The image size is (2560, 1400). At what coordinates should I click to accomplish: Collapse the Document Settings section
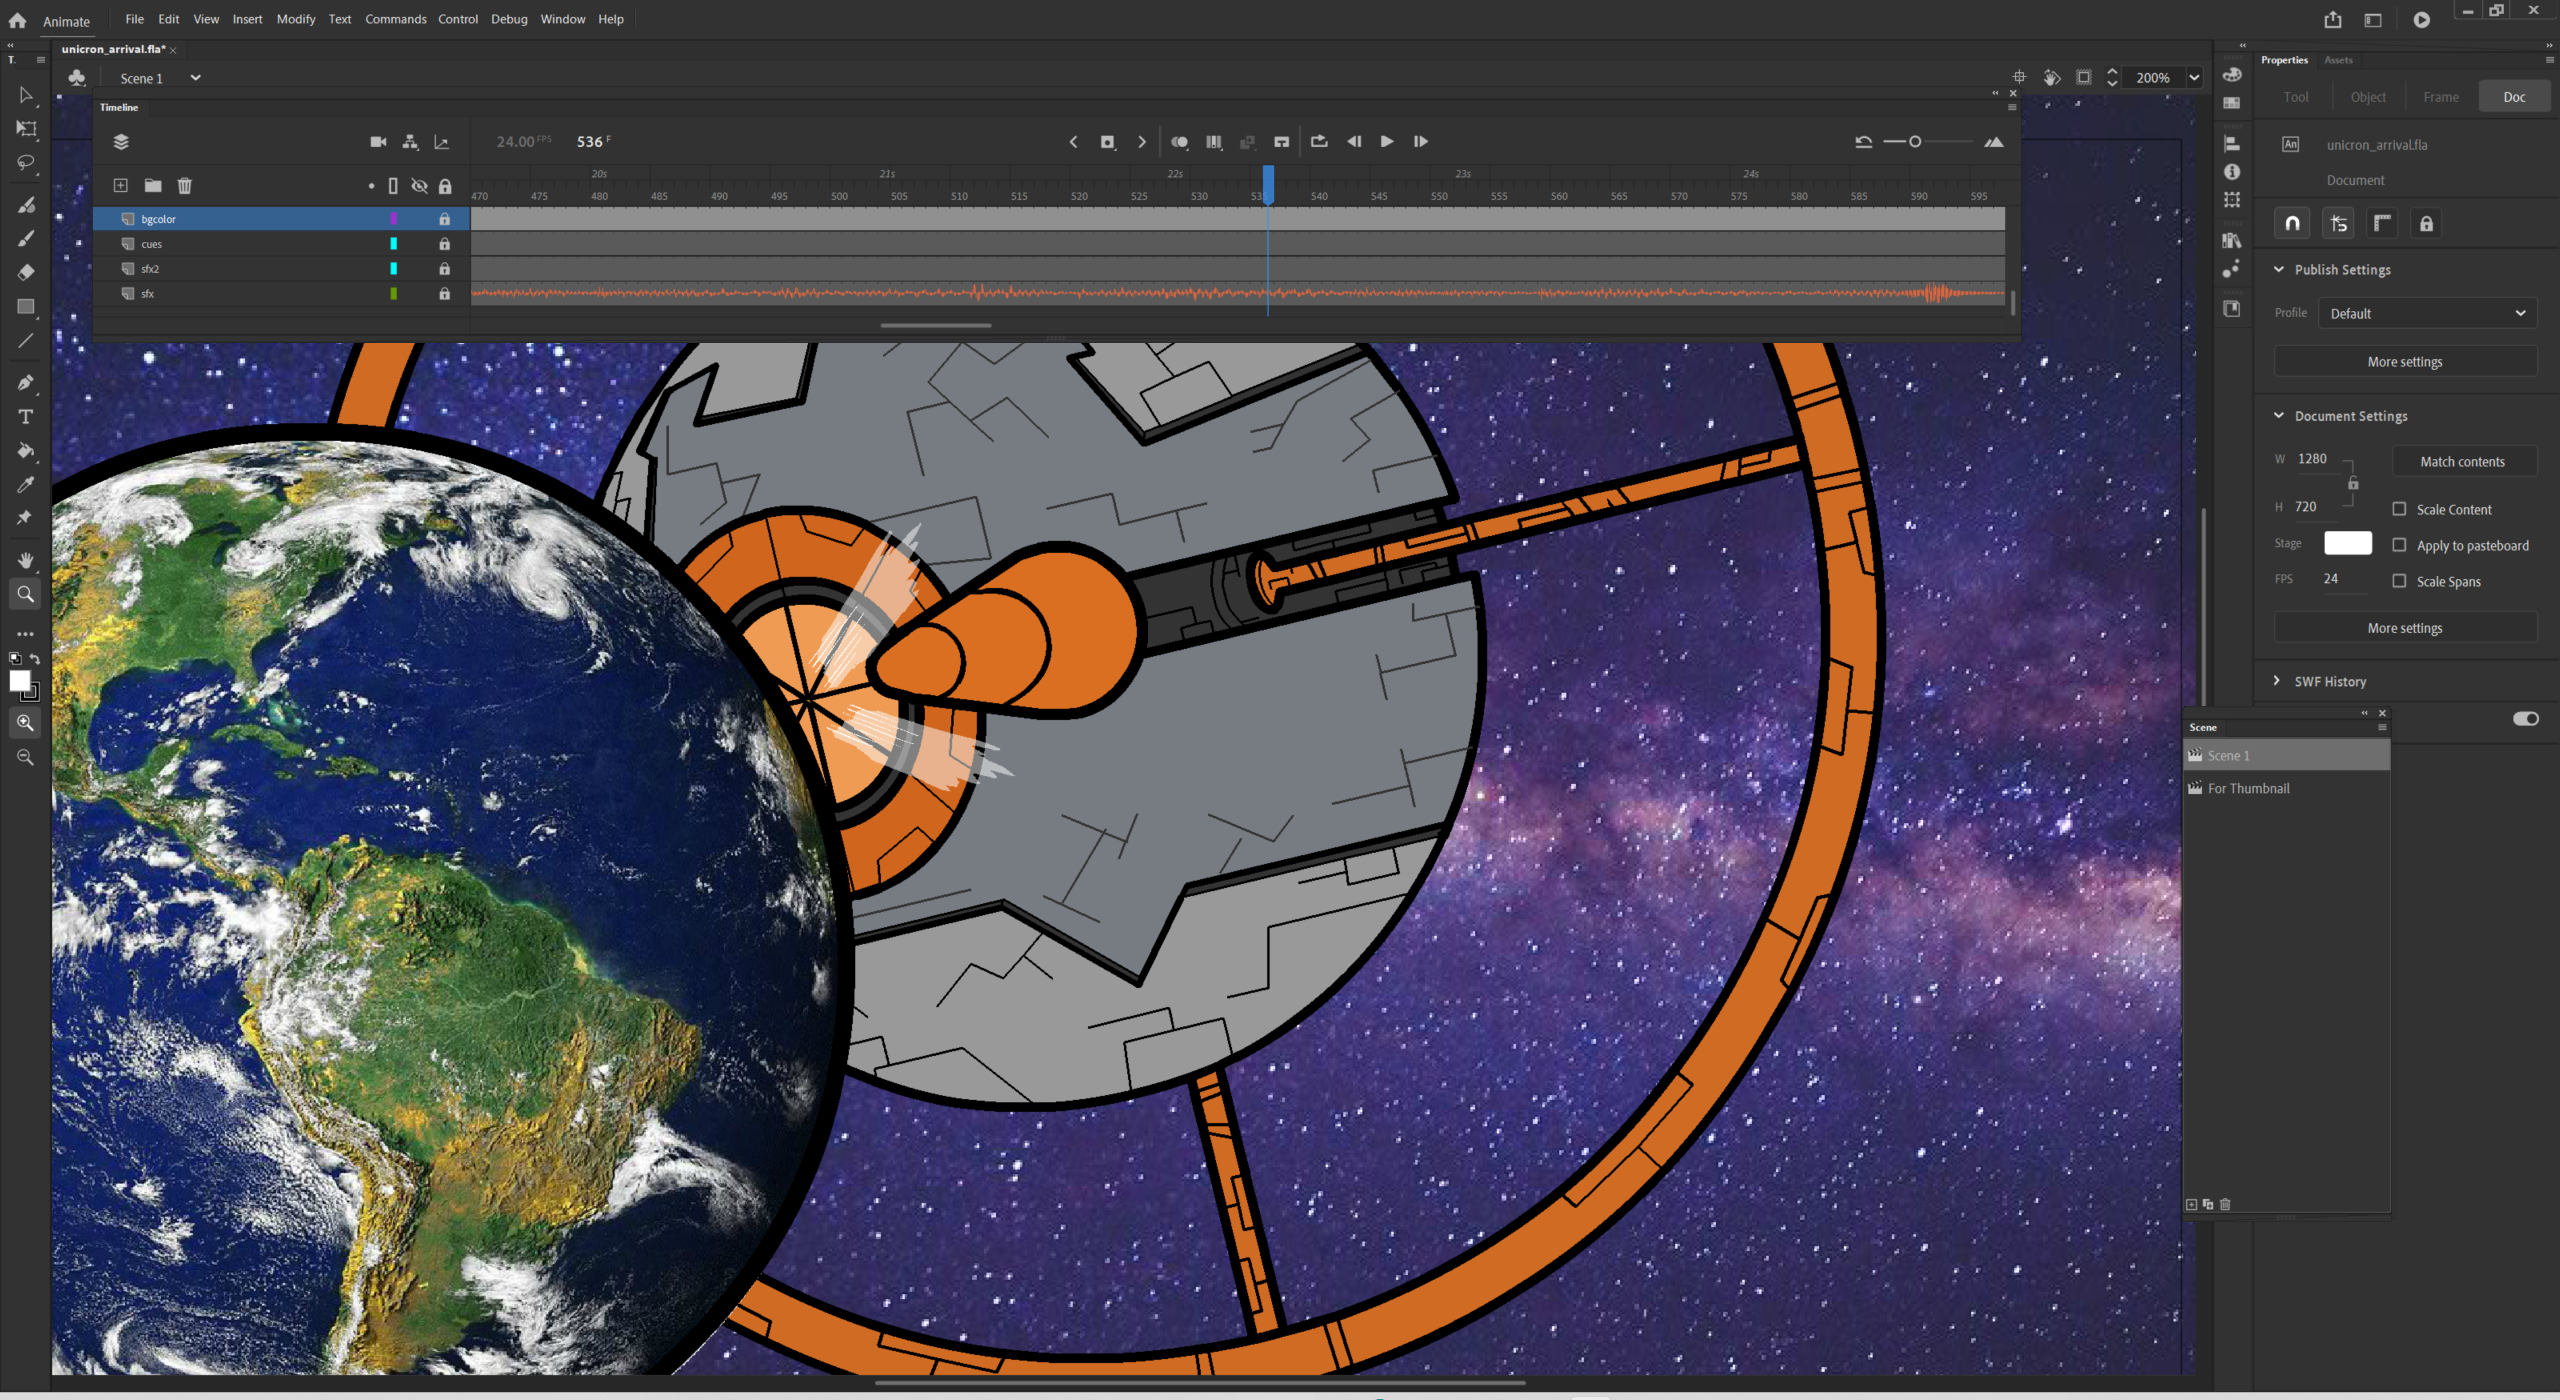tap(2279, 415)
